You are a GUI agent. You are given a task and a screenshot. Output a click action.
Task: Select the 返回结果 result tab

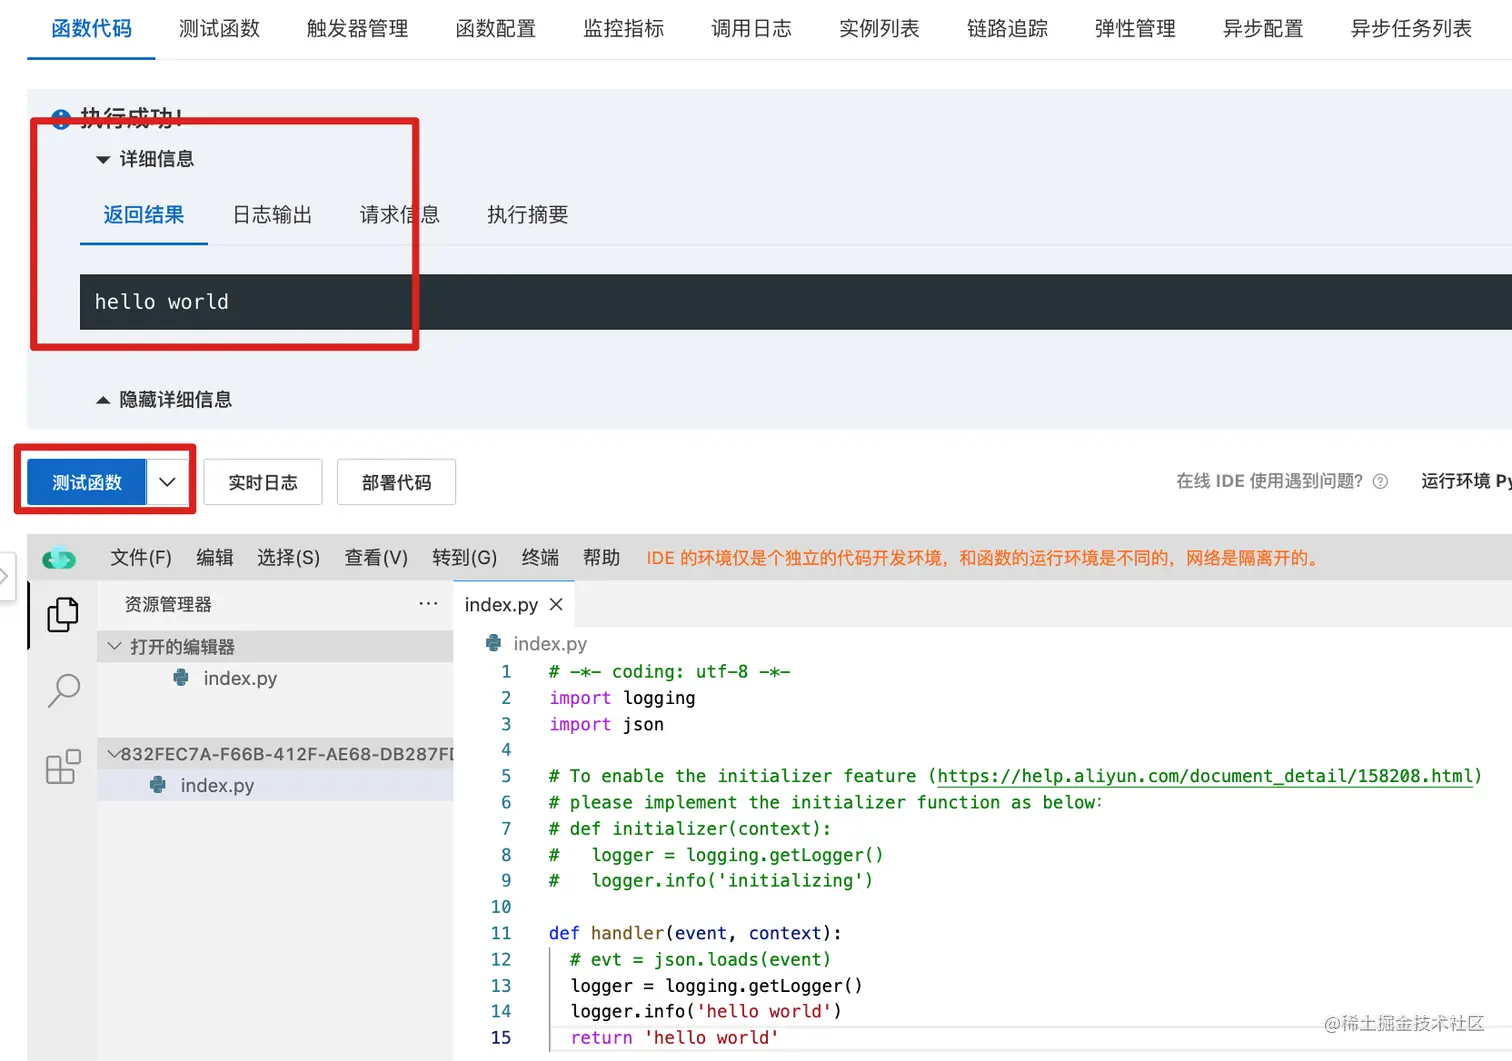pyautogui.click(x=143, y=214)
